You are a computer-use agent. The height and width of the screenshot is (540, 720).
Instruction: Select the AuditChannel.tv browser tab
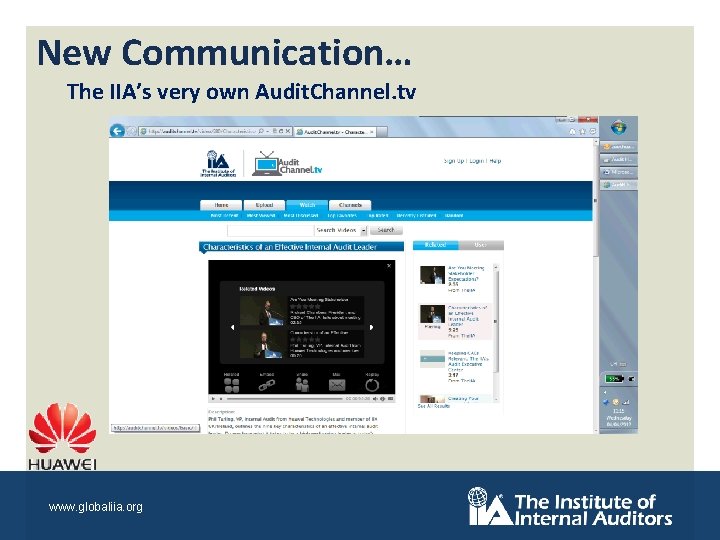[x=334, y=132]
